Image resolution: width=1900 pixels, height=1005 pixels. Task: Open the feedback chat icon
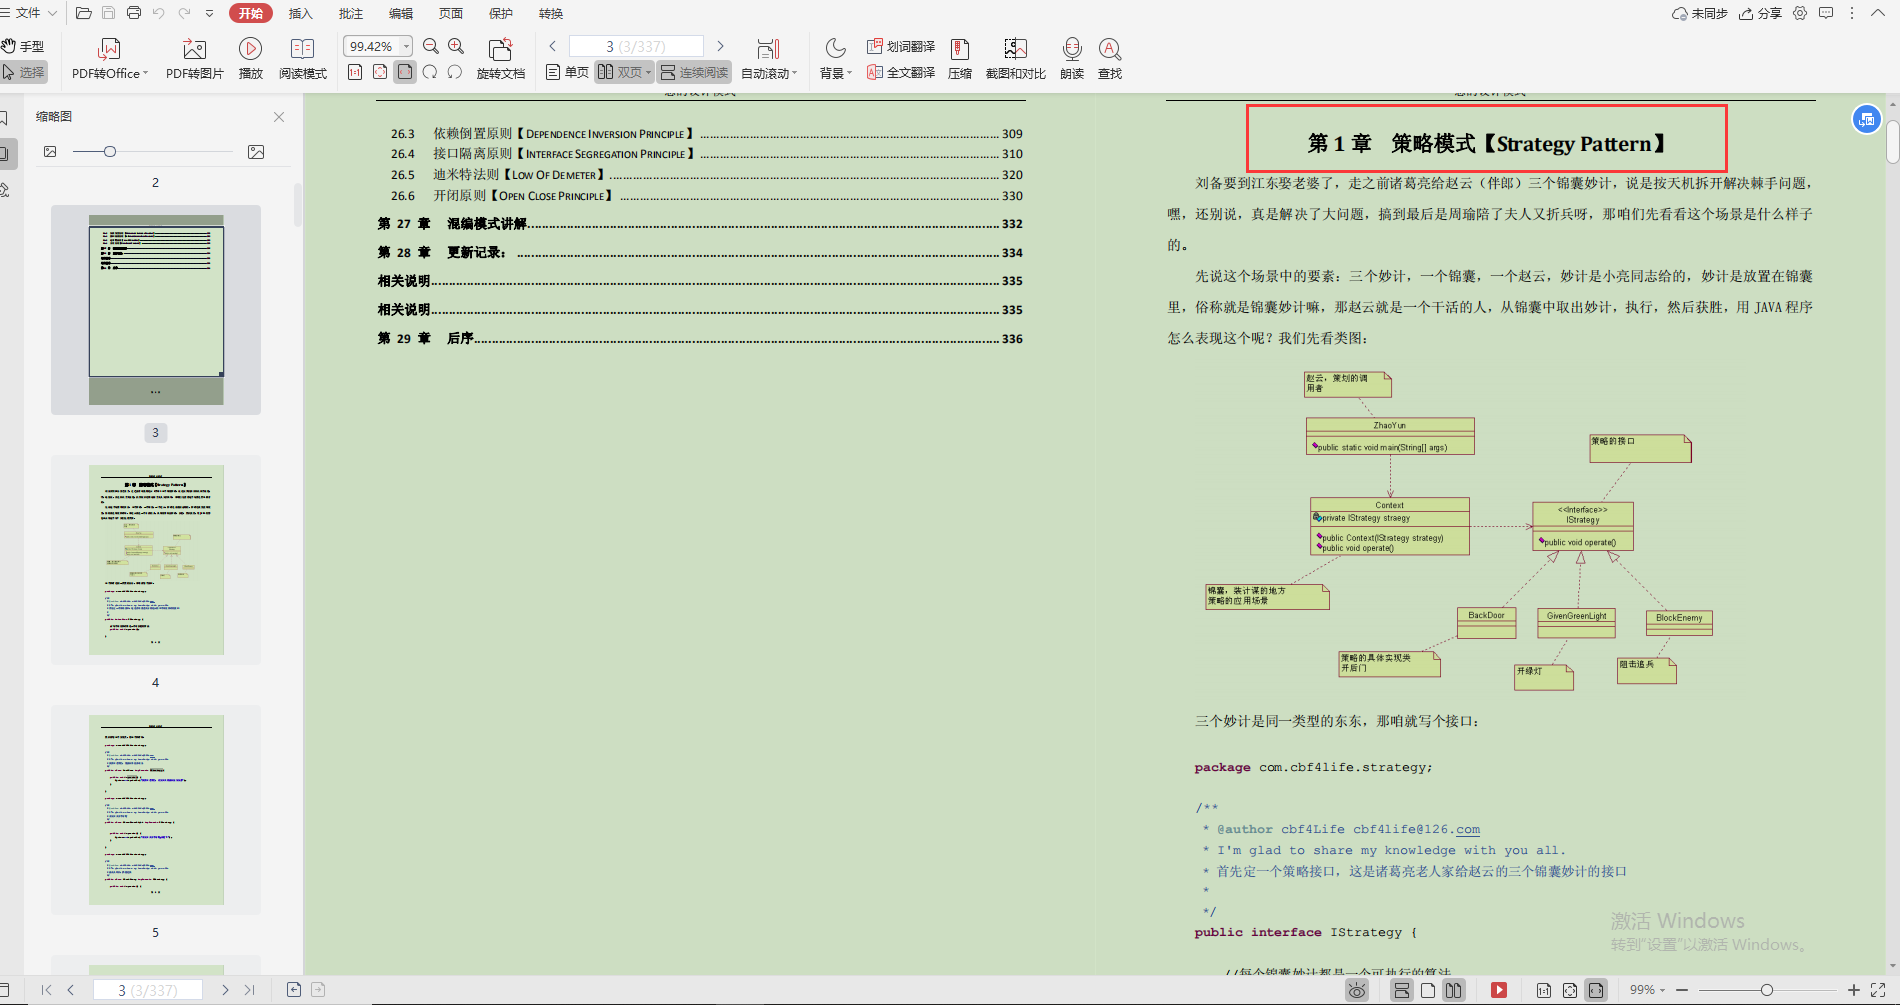[x=1826, y=13]
